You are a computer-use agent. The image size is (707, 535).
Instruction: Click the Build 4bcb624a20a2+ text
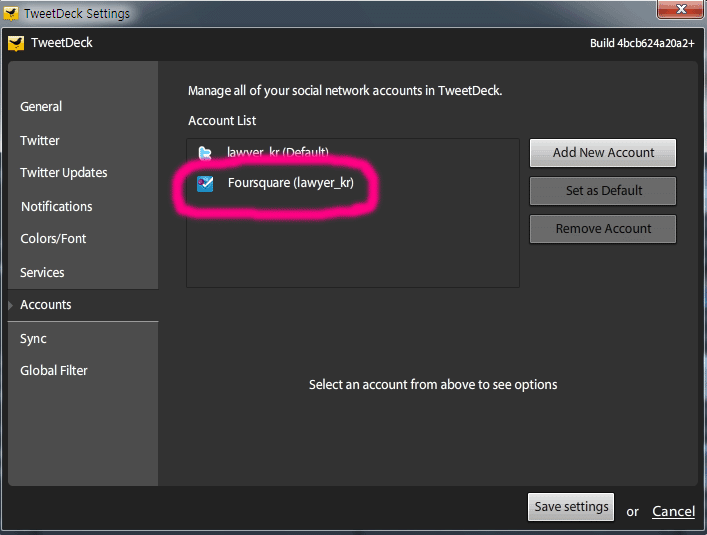(642, 43)
